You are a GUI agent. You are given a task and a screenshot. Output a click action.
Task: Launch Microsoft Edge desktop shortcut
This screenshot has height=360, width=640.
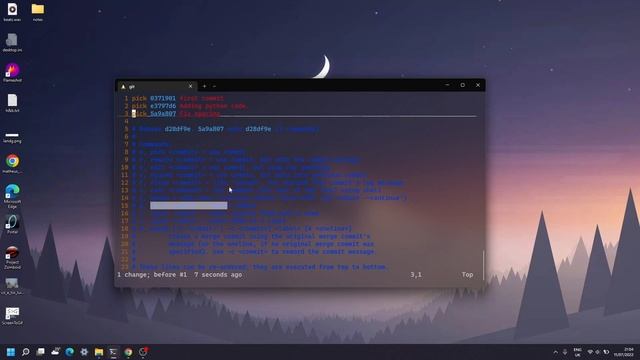pyautogui.click(x=12, y=196)
